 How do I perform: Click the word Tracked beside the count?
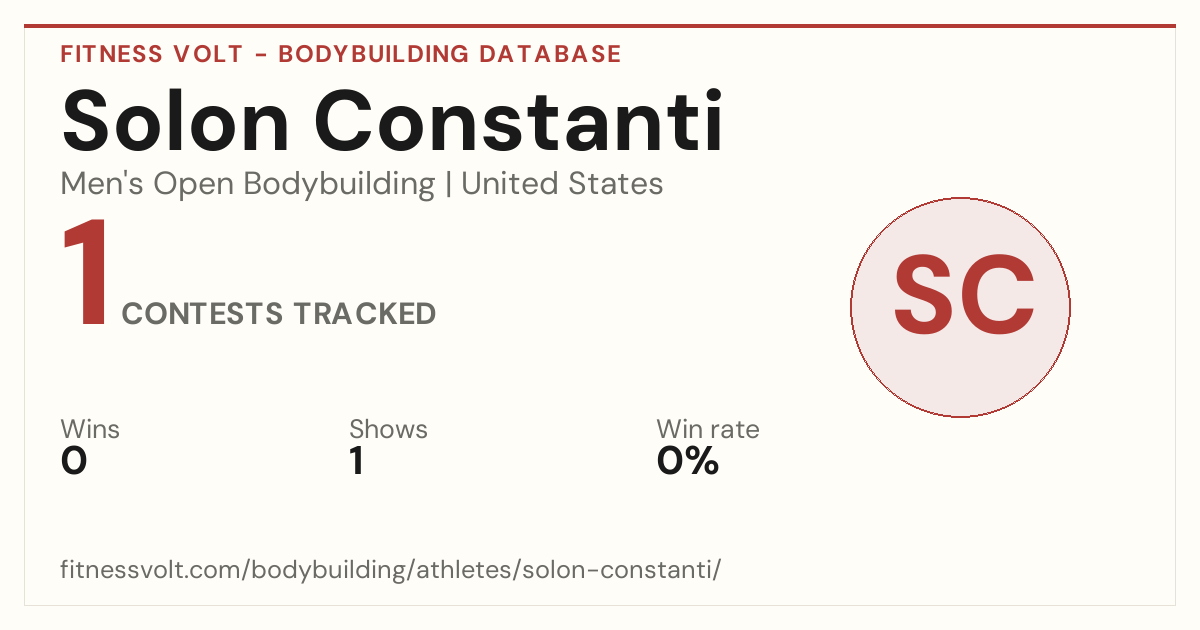(x=364, y=314)
